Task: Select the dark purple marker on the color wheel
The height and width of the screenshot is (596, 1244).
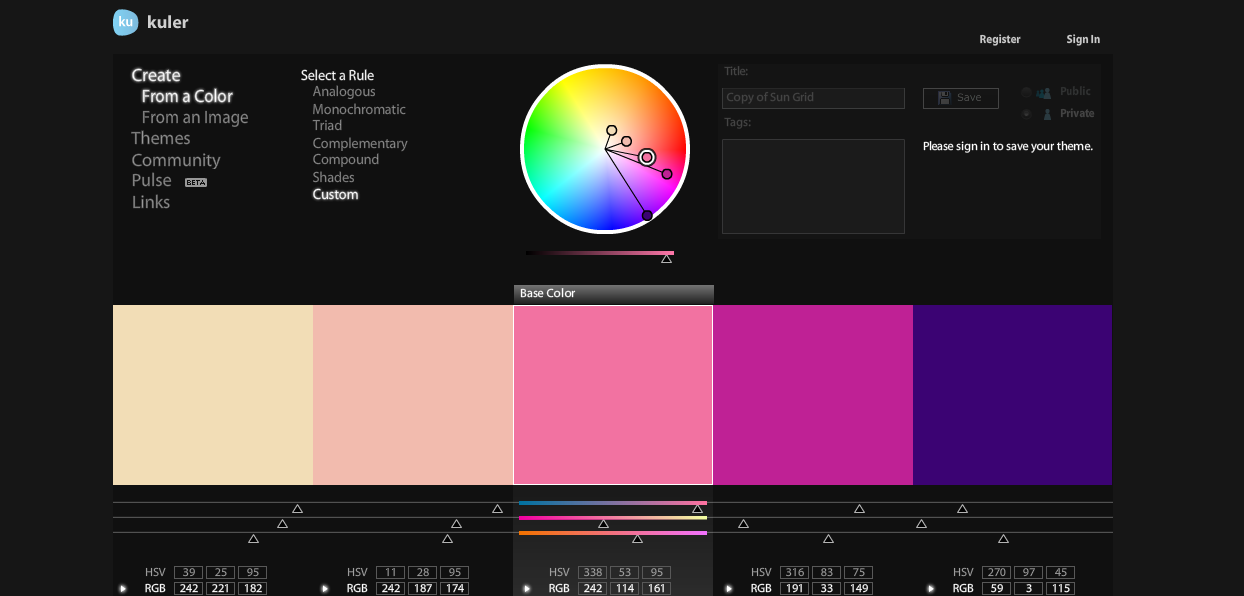Action: 647,215
